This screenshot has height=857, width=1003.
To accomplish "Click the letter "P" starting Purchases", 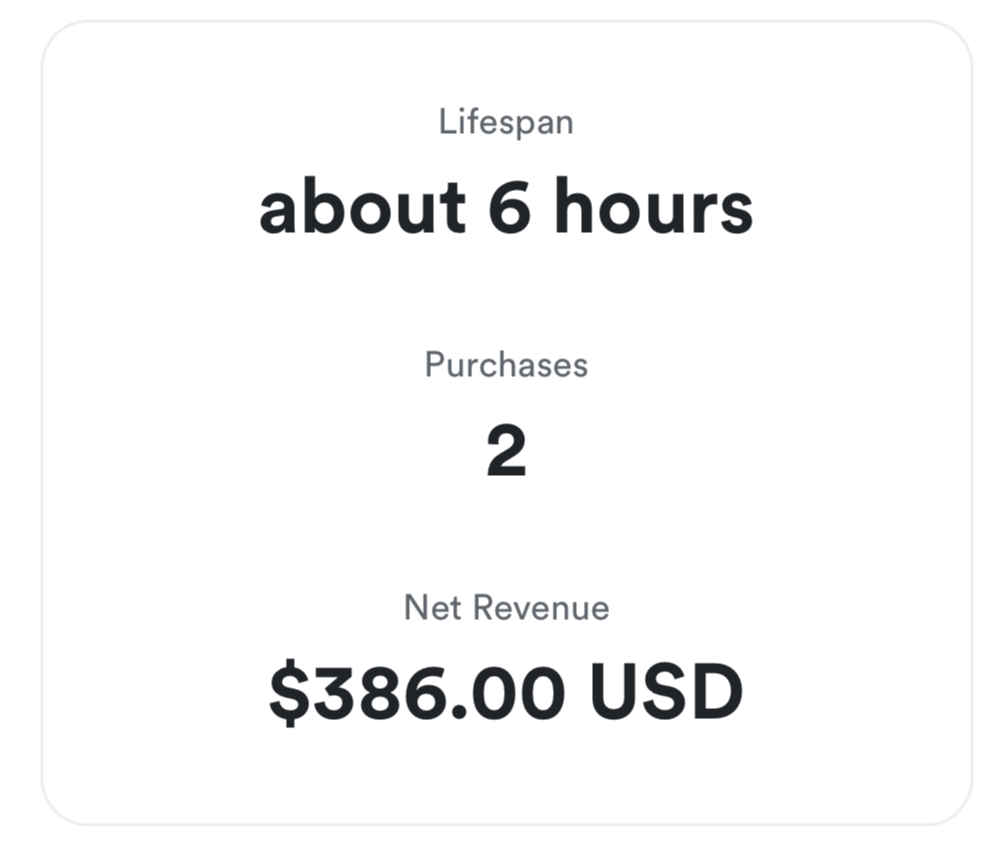I will click(433, 364).
